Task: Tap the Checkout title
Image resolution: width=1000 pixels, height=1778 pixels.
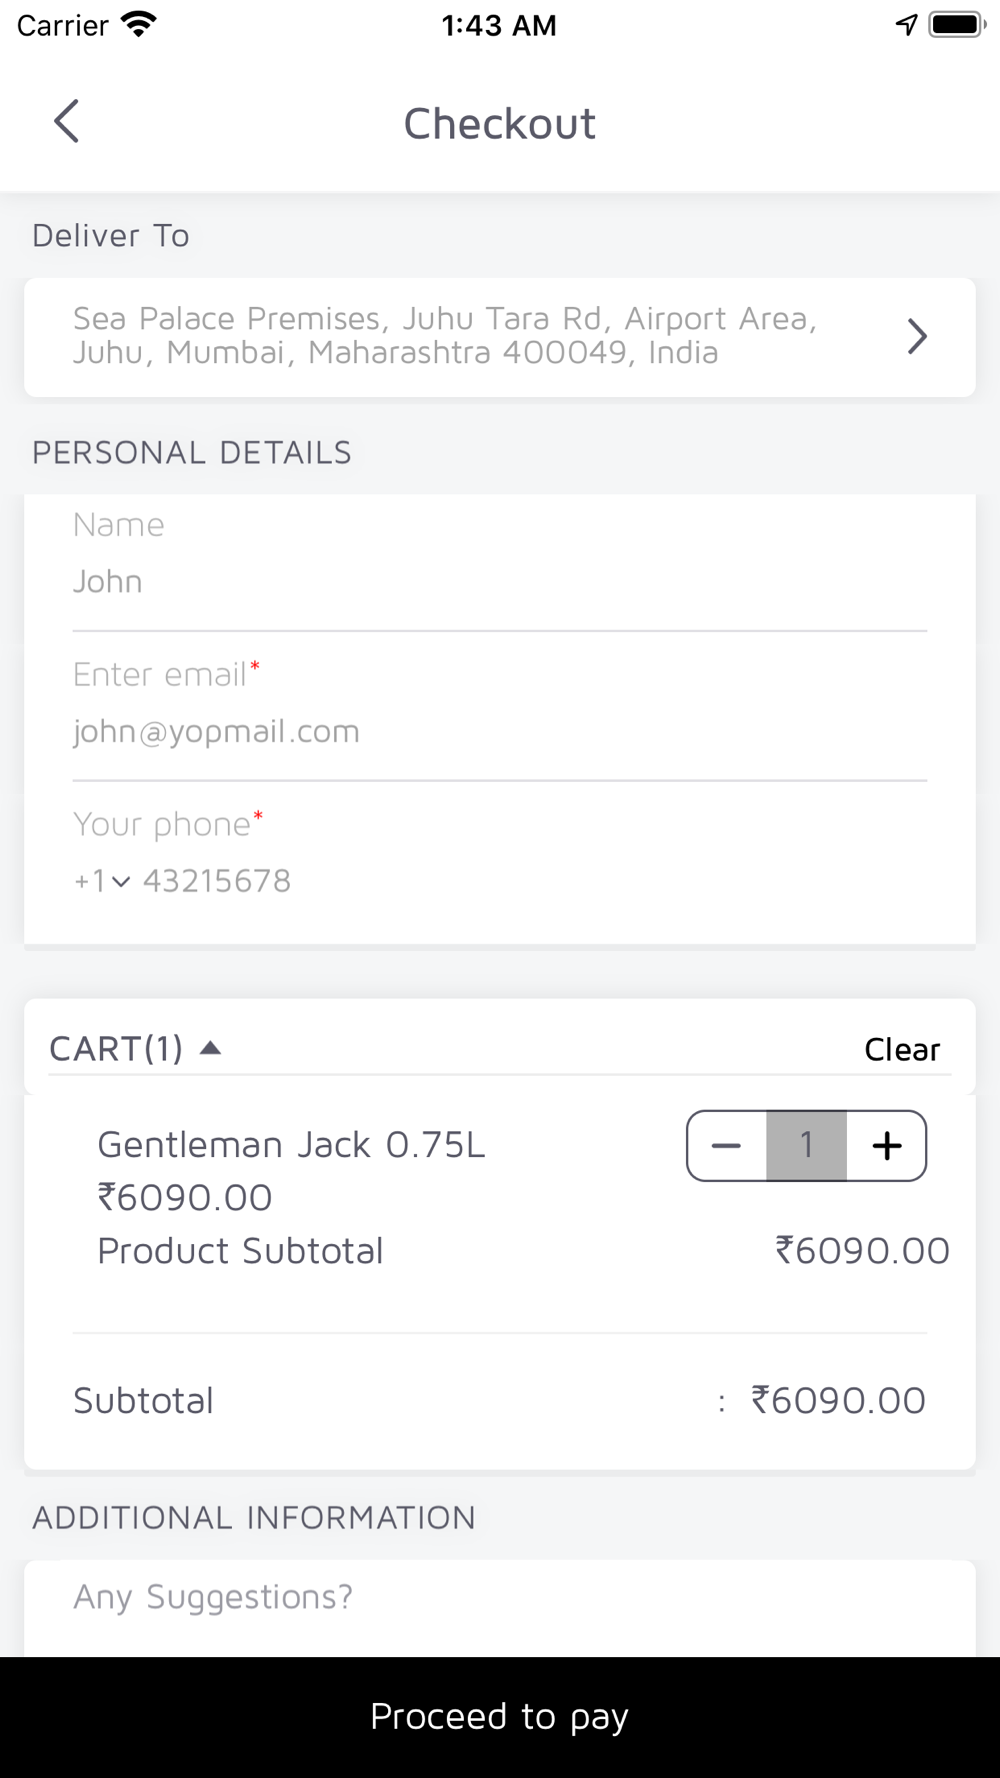Action: (500, 124)
